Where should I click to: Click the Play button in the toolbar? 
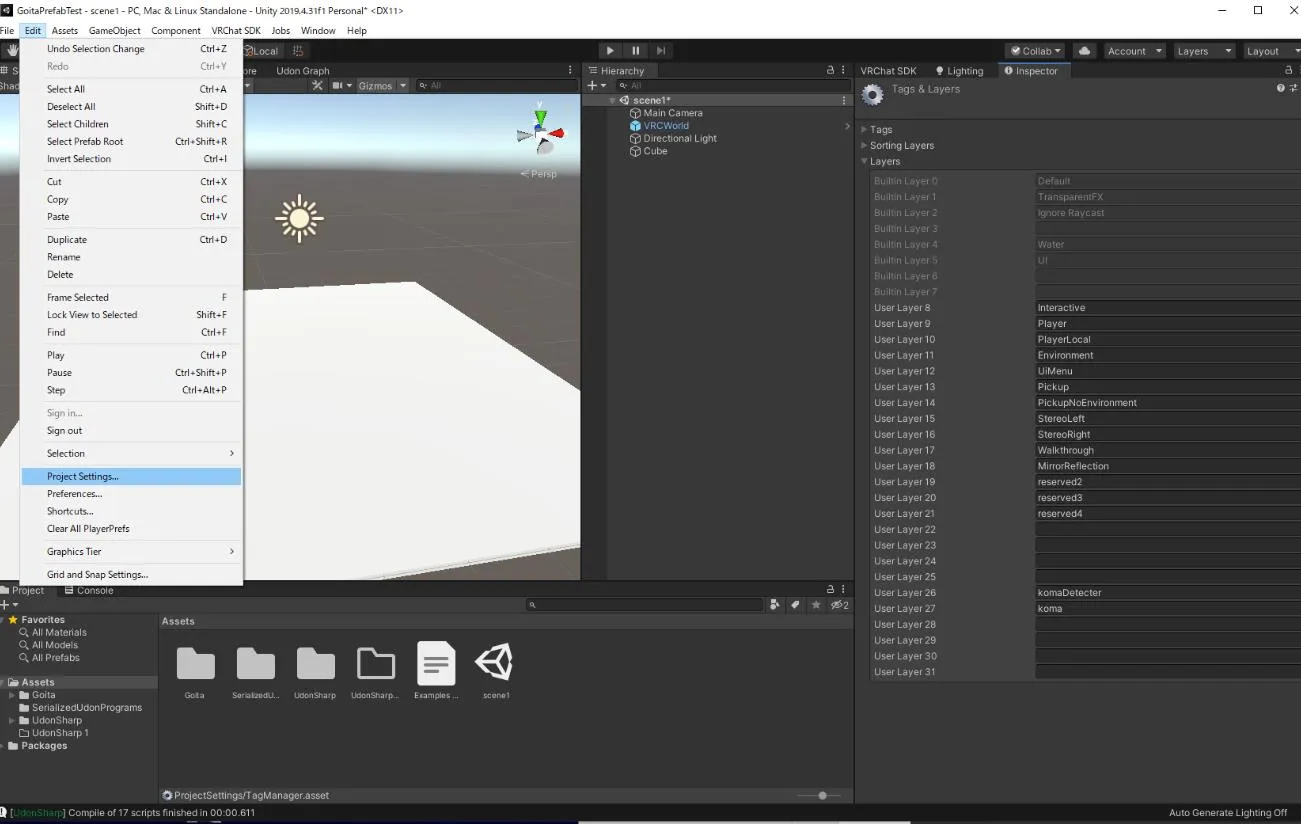click(610, 51)
